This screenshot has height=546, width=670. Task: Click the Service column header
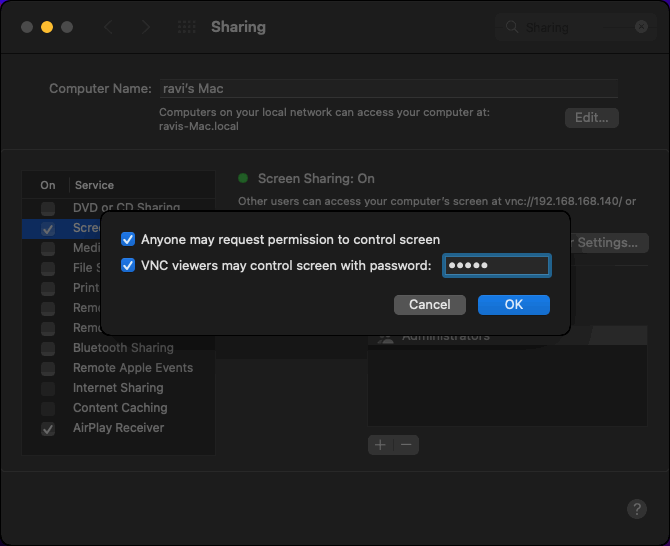click(94, 185)
